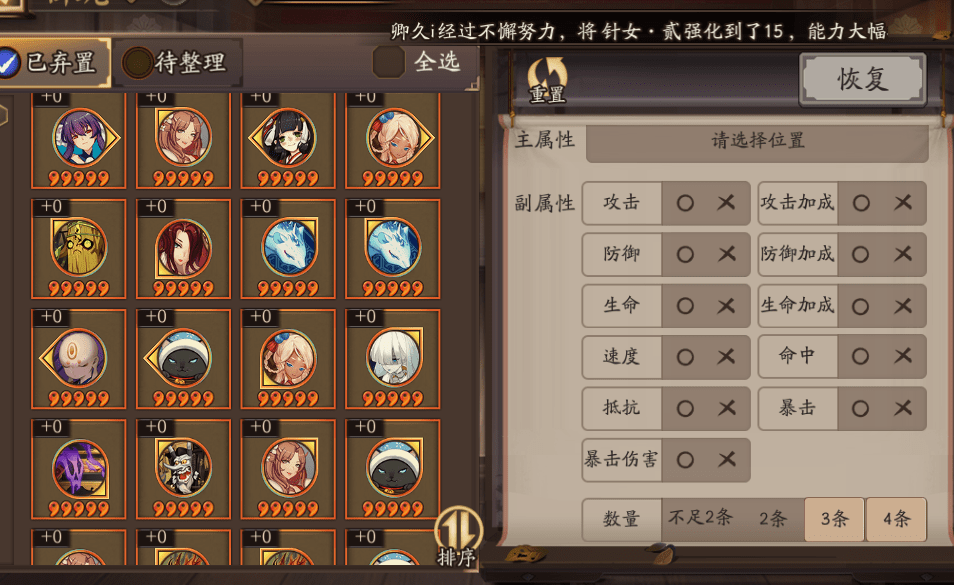Click the X option for 速度

click(x=726, y=356)
